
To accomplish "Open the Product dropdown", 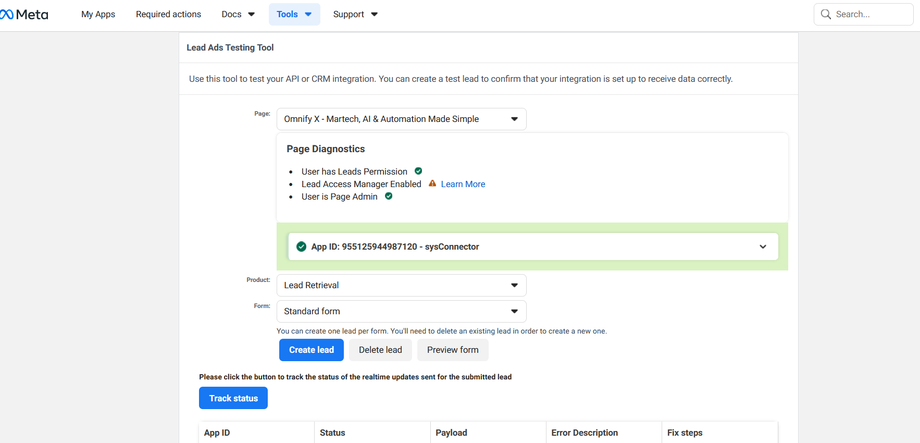I will point(401,285).
